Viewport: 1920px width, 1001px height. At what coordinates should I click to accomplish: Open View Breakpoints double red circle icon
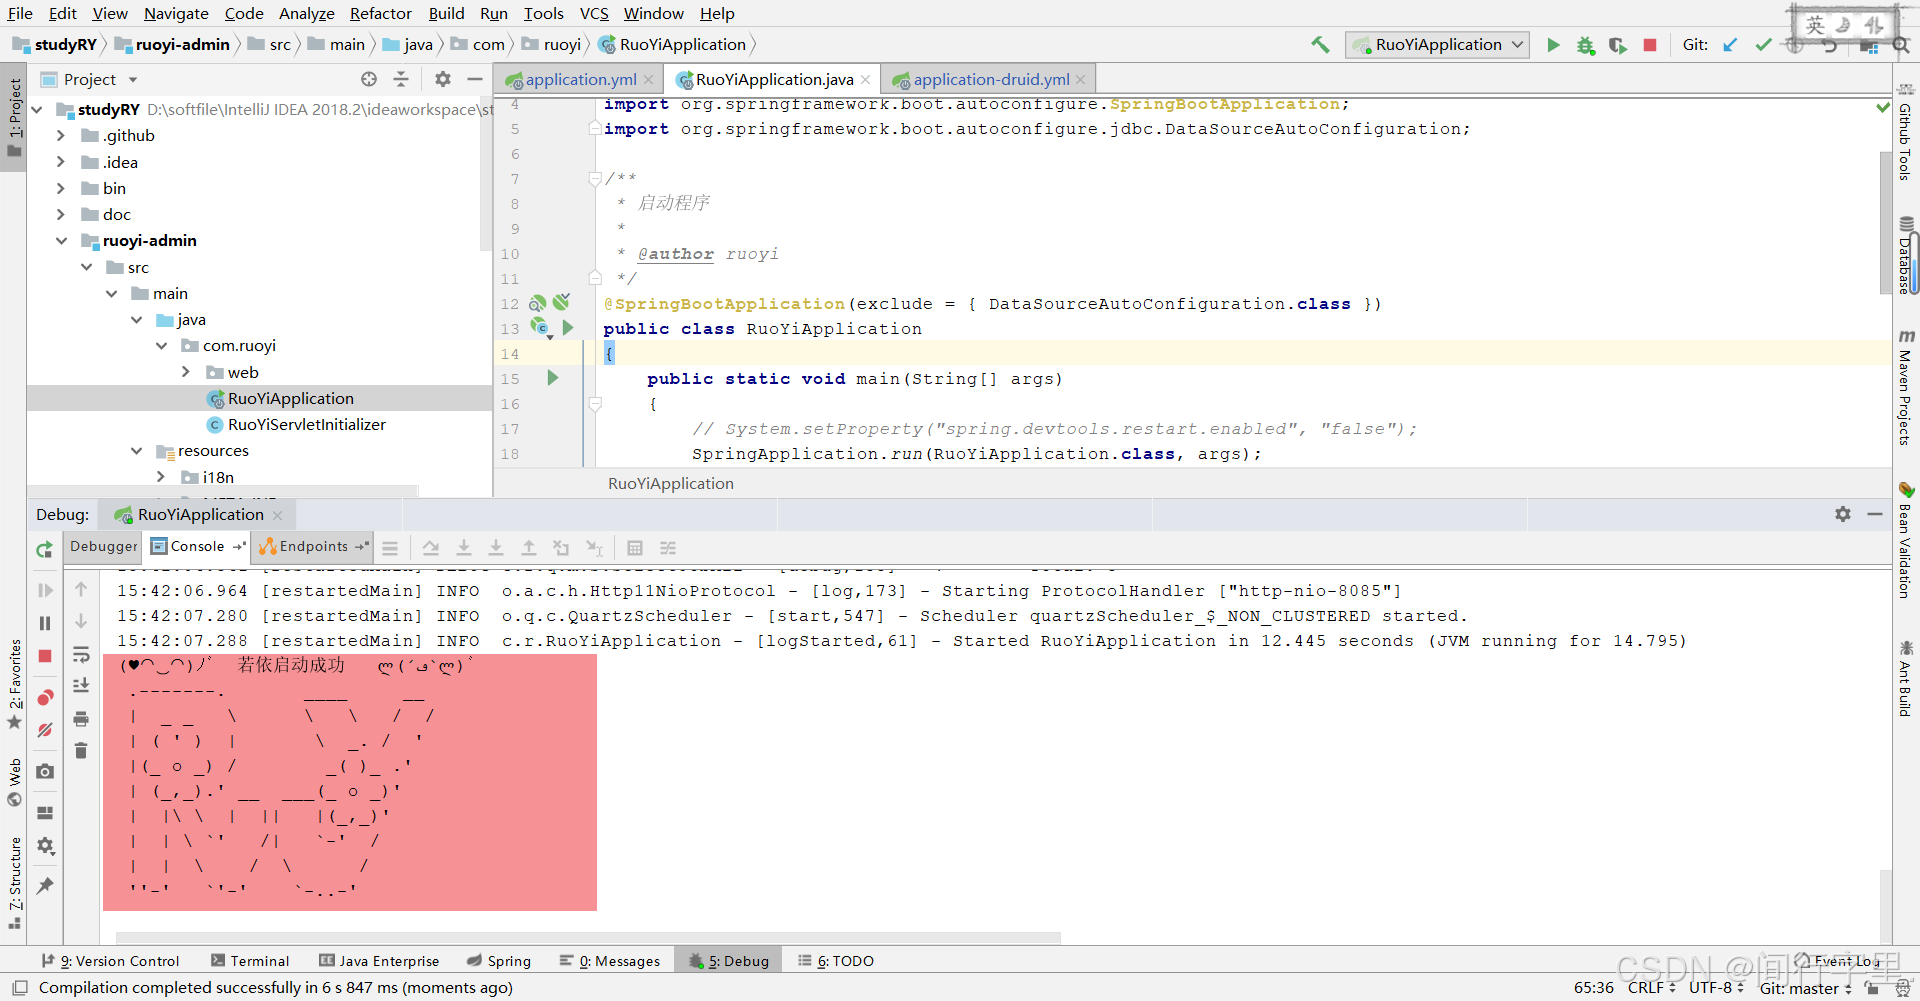click(45, 698)
